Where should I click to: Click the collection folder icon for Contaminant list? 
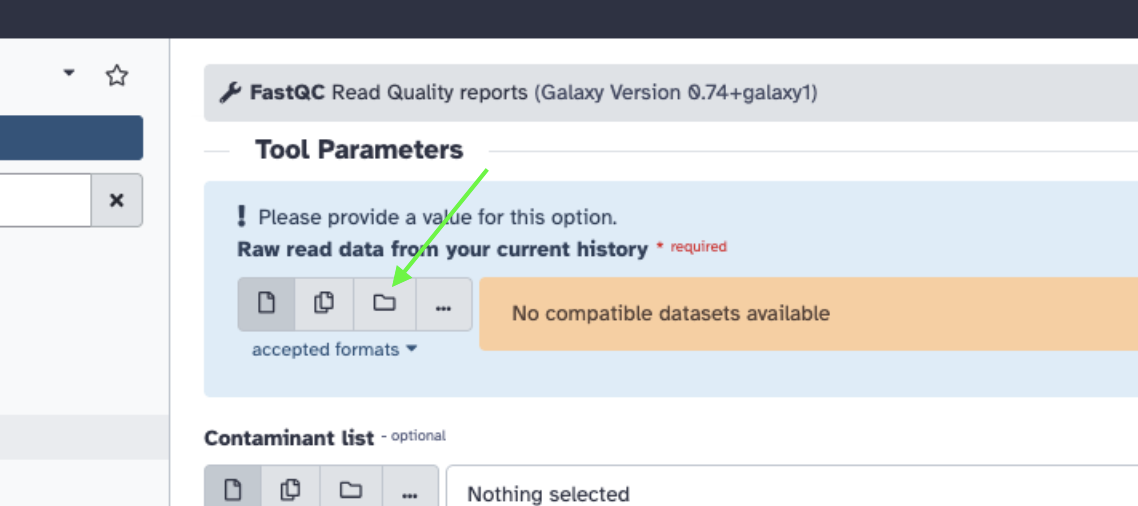tap(350, 490)
